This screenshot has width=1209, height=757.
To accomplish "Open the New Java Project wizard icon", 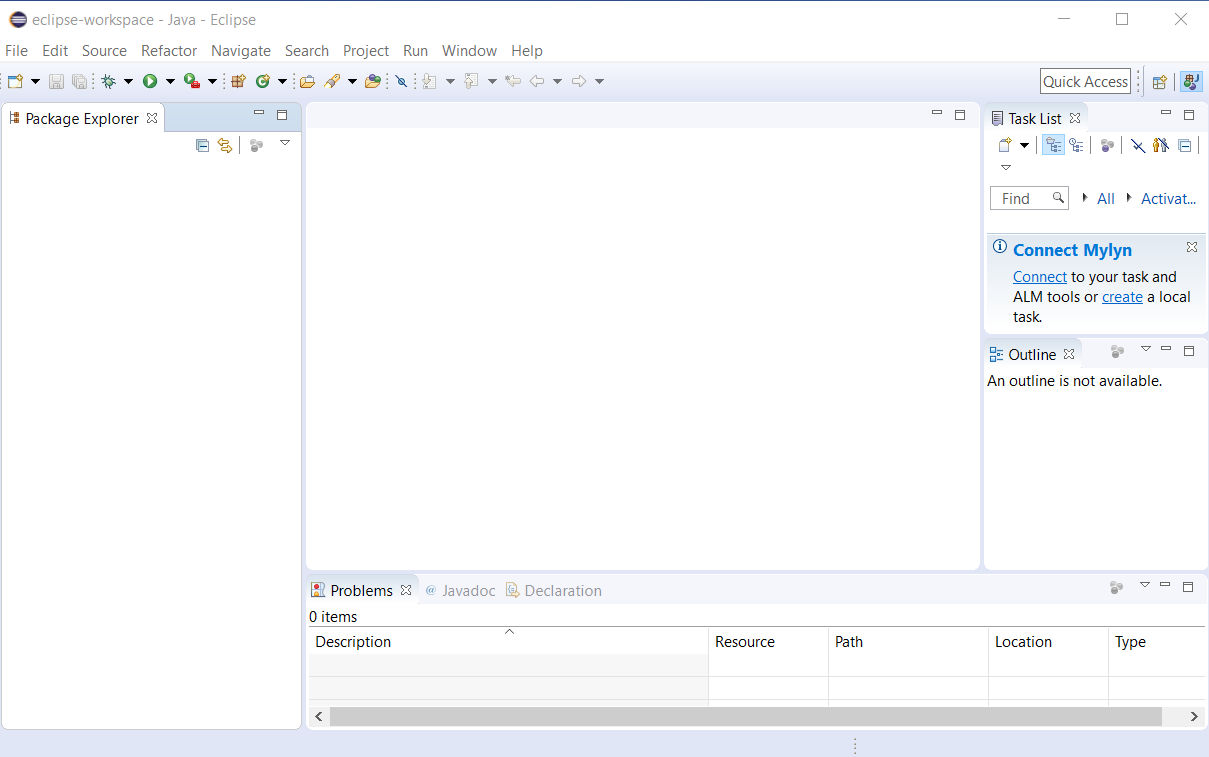I will 238,81.
